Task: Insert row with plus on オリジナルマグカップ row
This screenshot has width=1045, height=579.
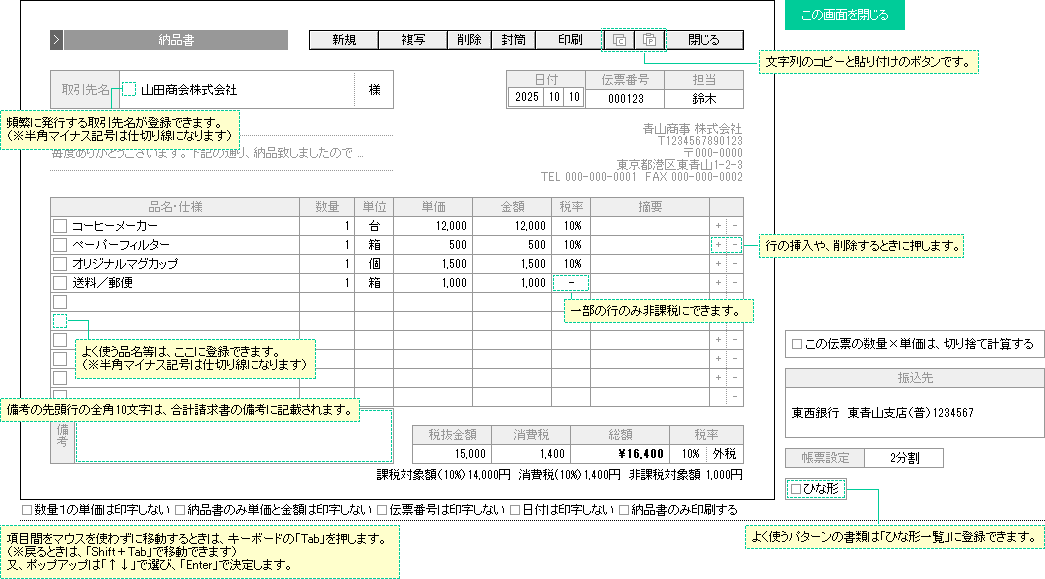Action: [x=718, y=264]
